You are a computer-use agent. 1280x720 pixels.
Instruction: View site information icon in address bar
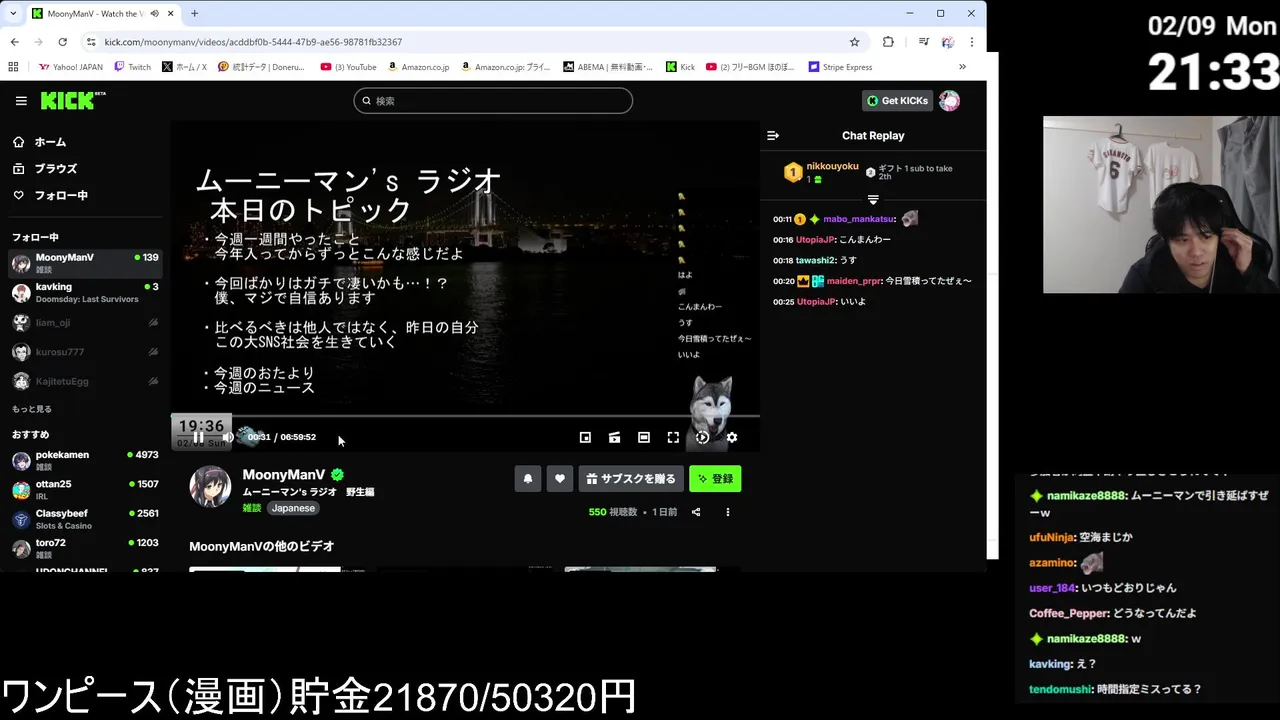[x=91, y=42]
